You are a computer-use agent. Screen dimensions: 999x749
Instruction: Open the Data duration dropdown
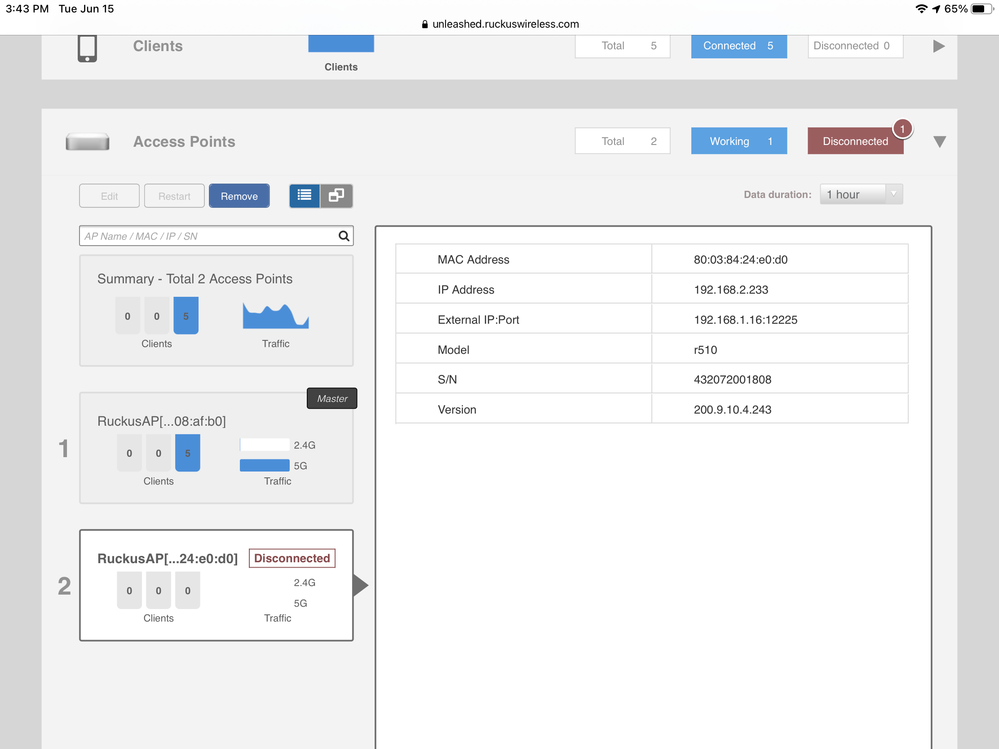pyautogui.click(x=861, y=195)
